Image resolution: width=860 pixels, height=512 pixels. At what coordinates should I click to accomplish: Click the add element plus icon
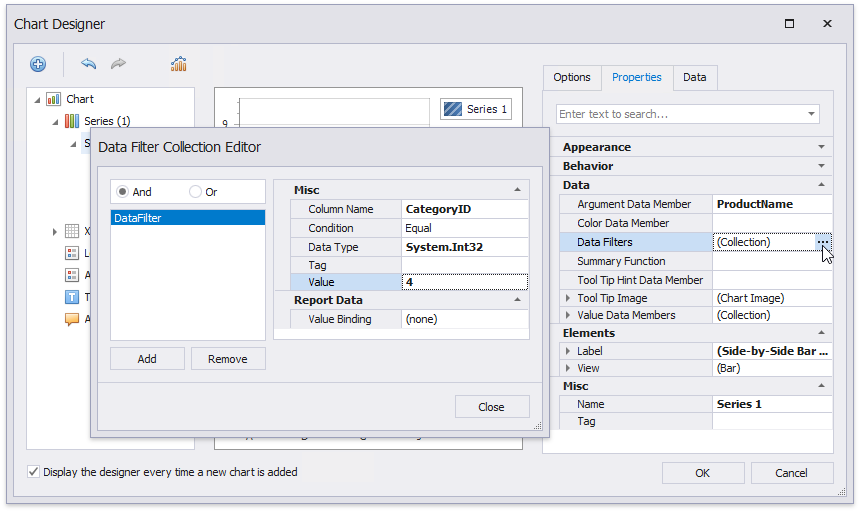[x=38, y=64]
